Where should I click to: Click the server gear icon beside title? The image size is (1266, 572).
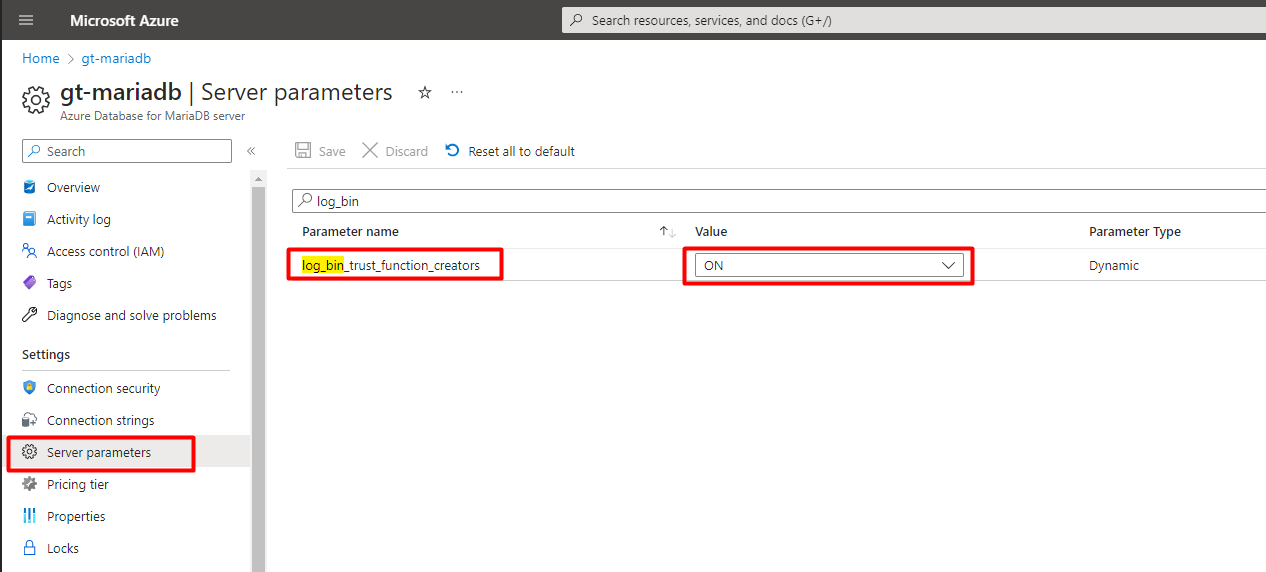click(36, 99)
